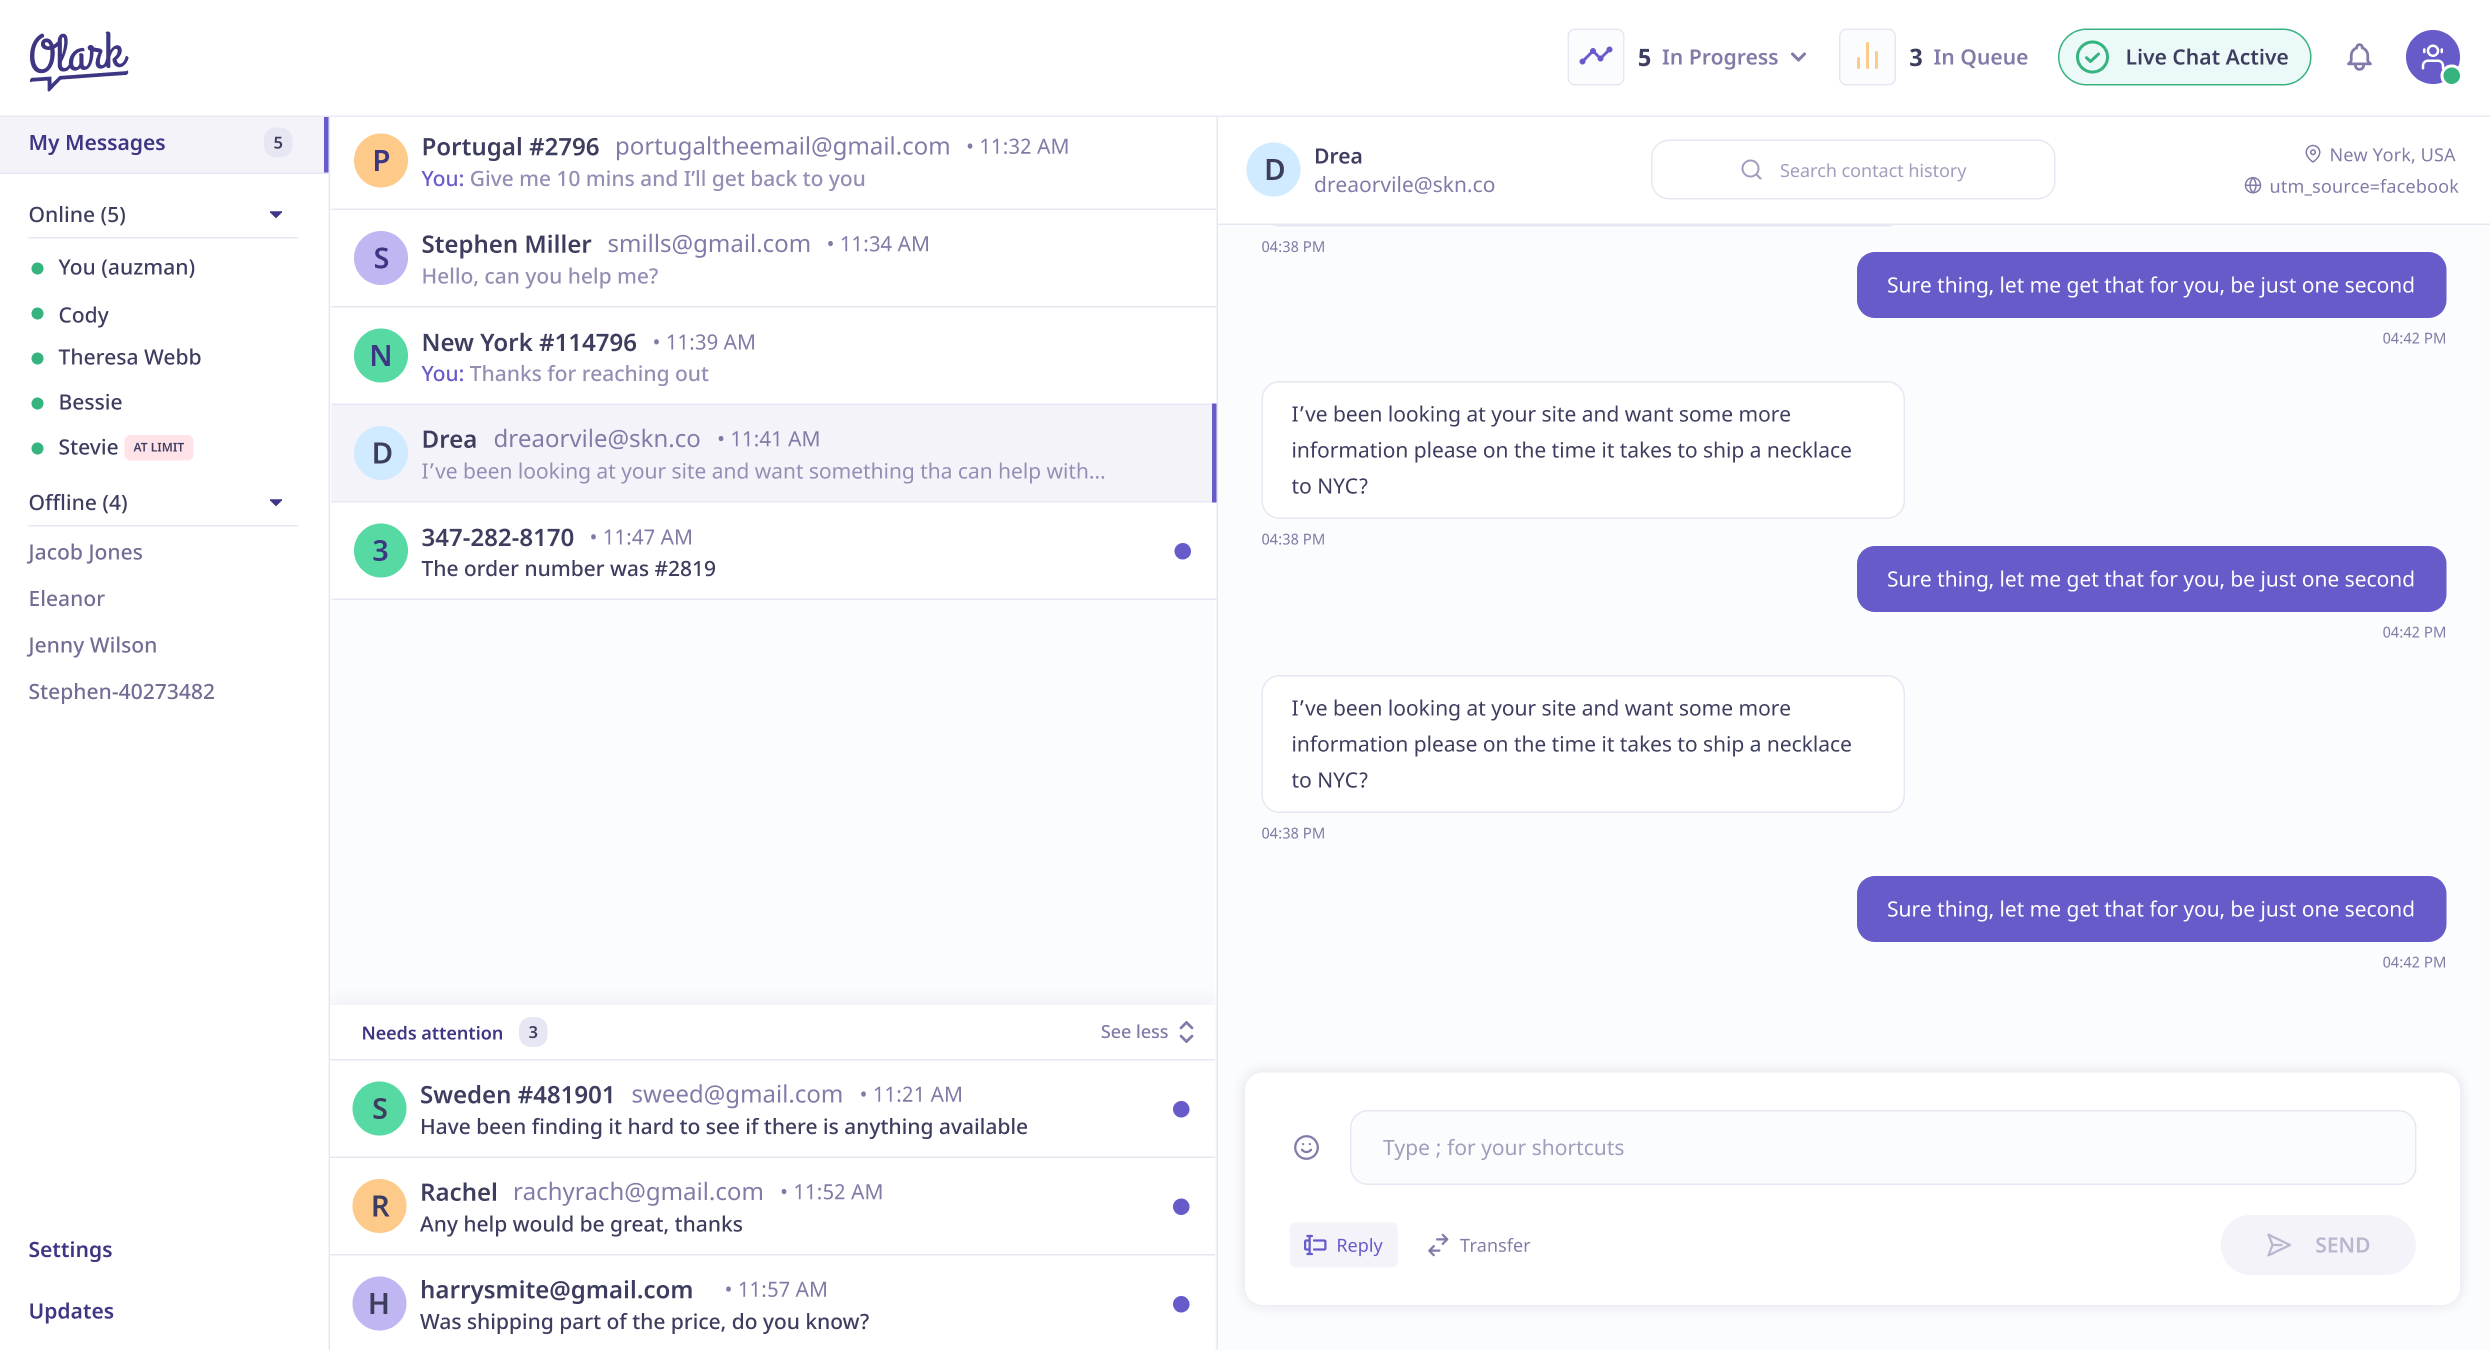2490x1350 pixels.
Task: Open Settings in the left sidebar
Action: pos(71,1249)
